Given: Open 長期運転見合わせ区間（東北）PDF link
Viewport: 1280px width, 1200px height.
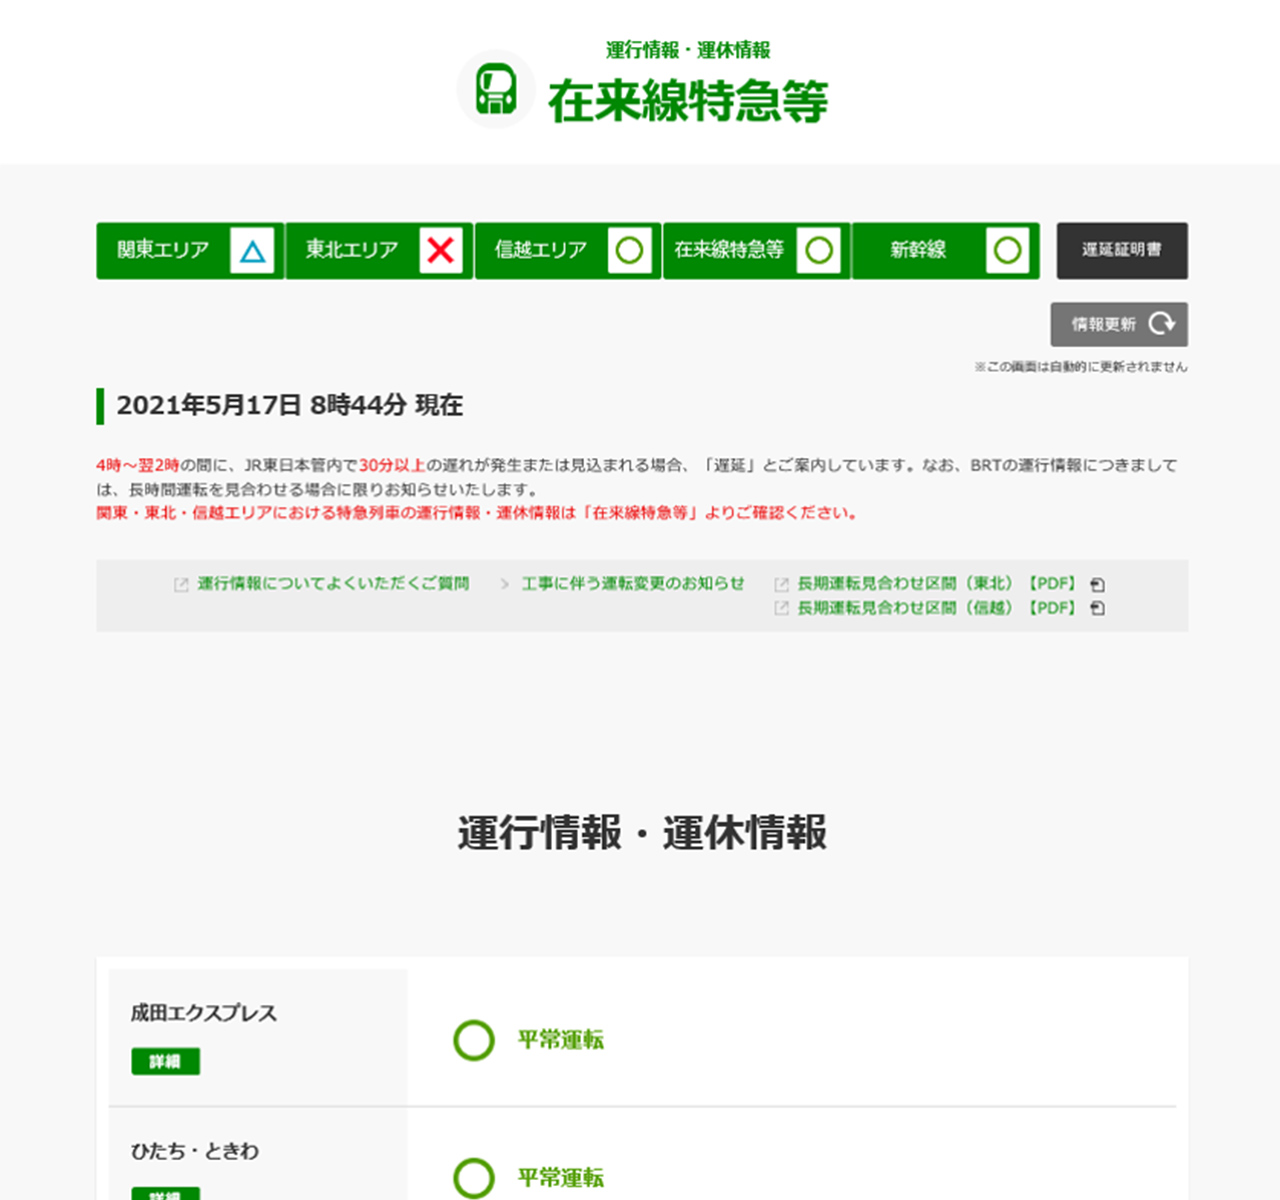Looking at the screenshot, I should point(937,584).
